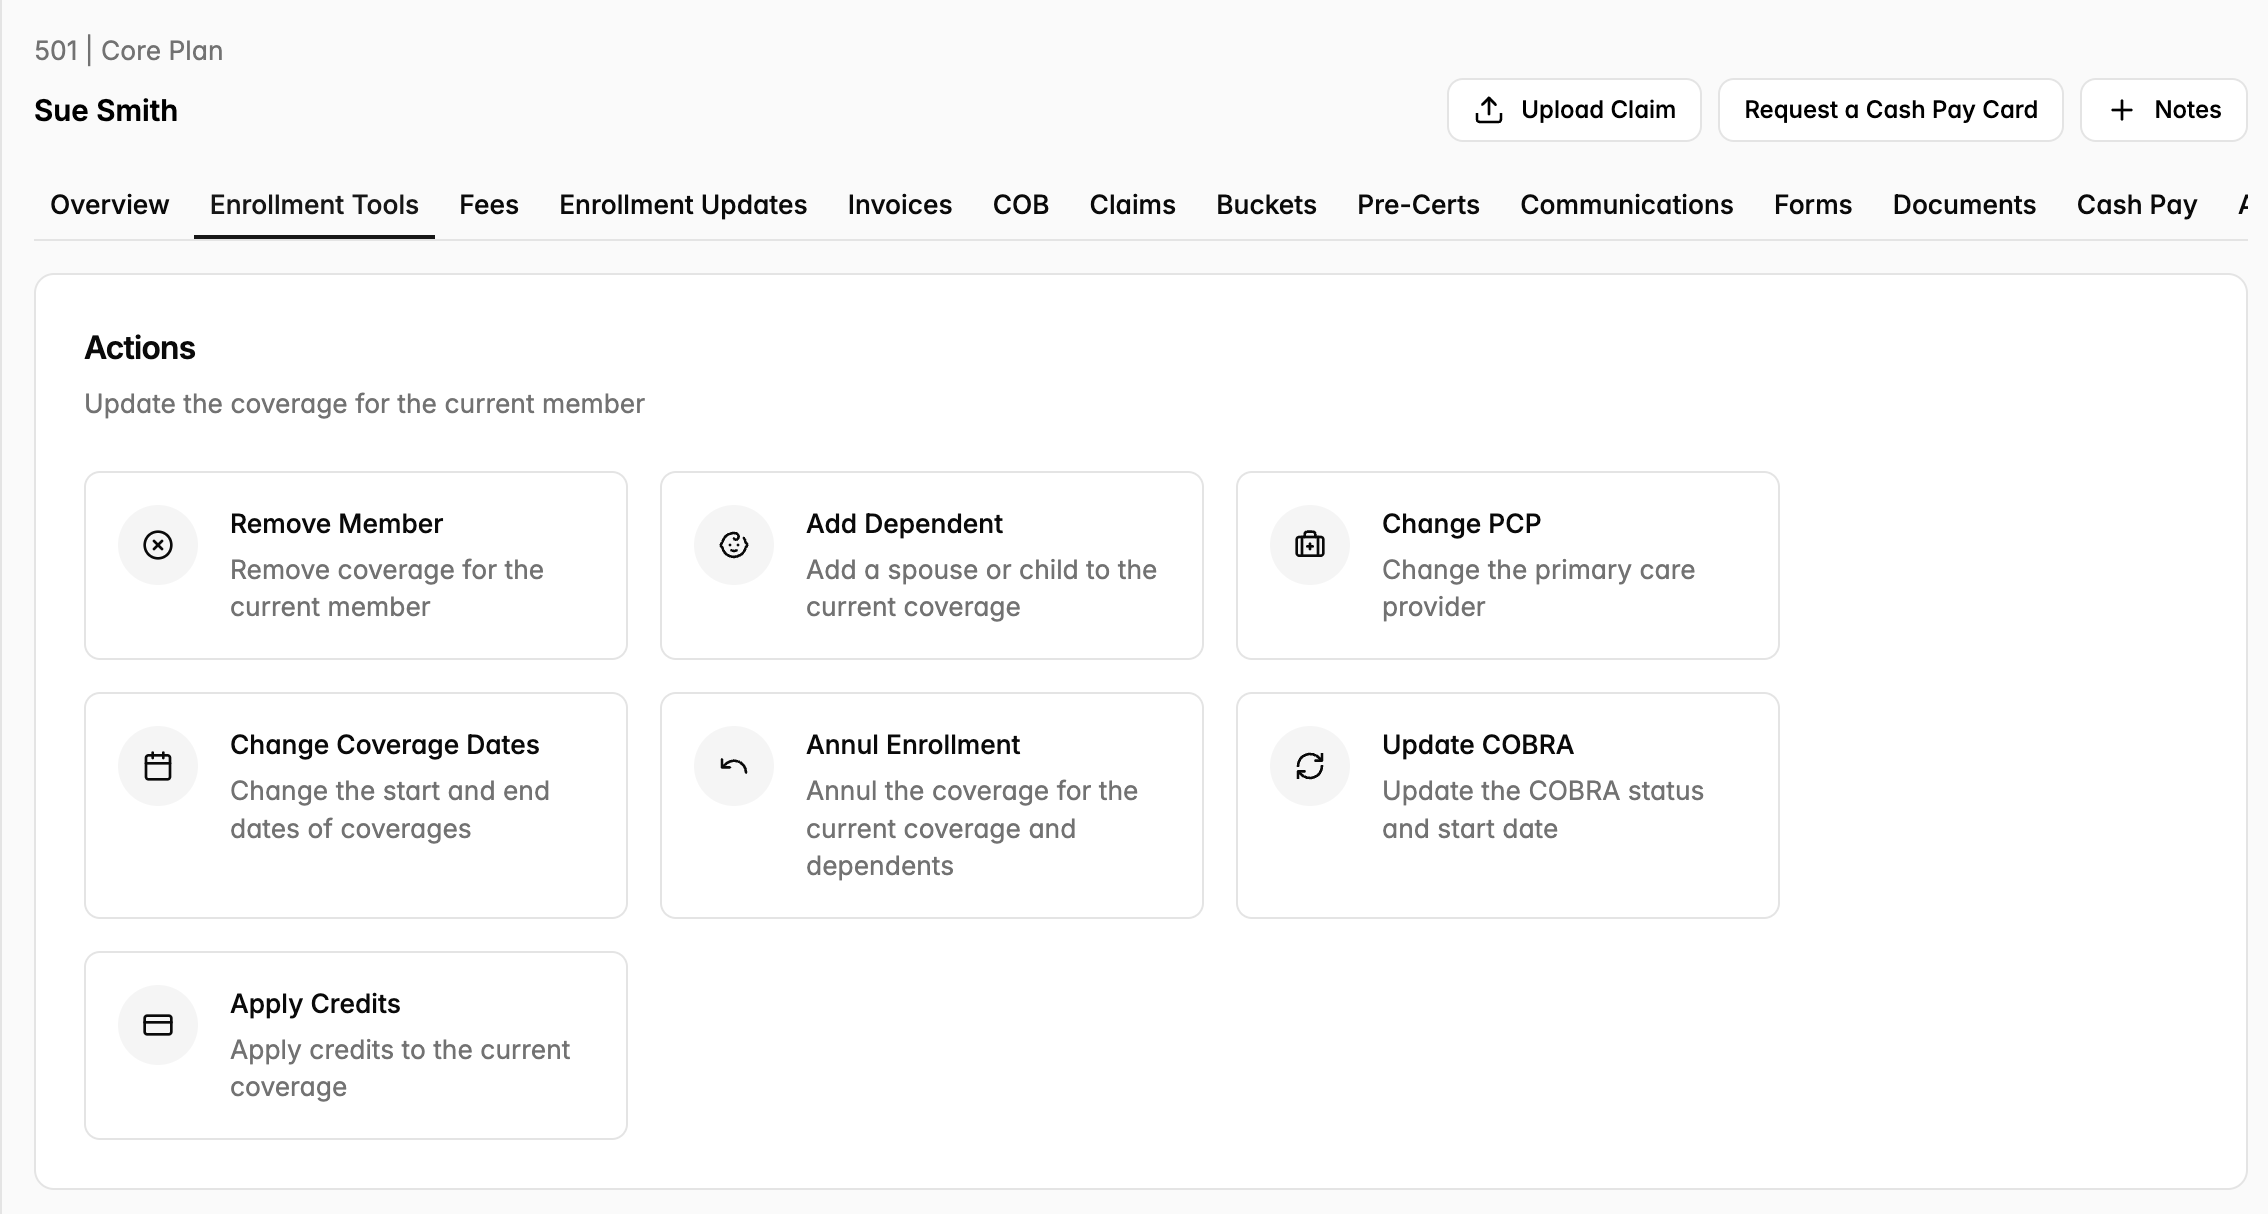Switch to the Cash Pay tab
The height and width of the screenshot is (1214, 2268).
pyautogui.click(x=2137, y=205)
